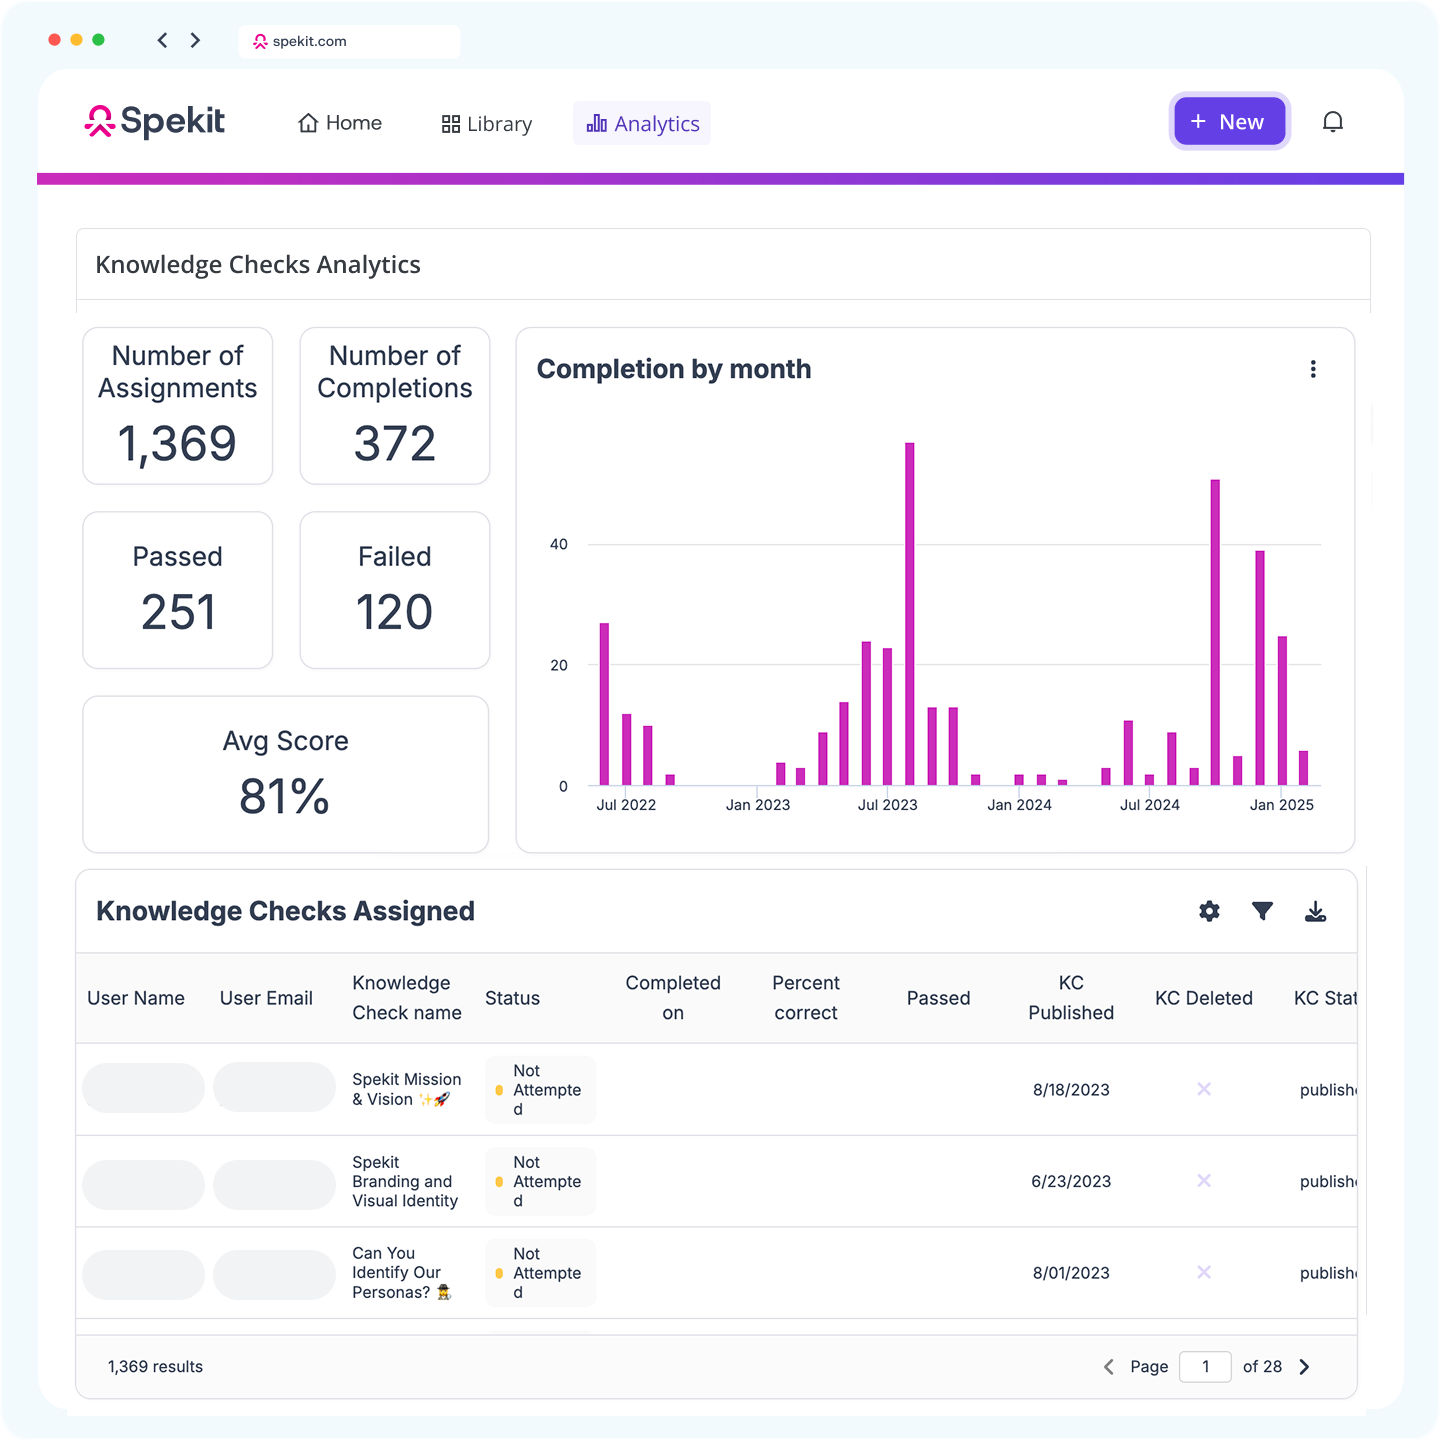Go forward with browser forward arrow

pyautogui.click(x=195, y=40)
